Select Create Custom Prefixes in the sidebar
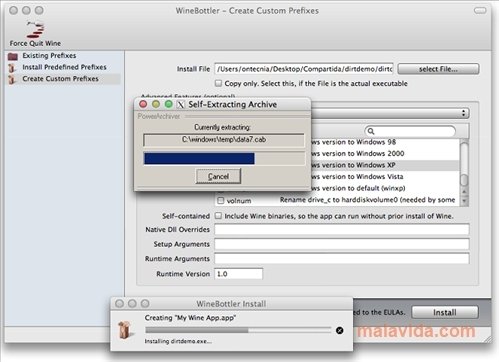 tap(60, 79)
